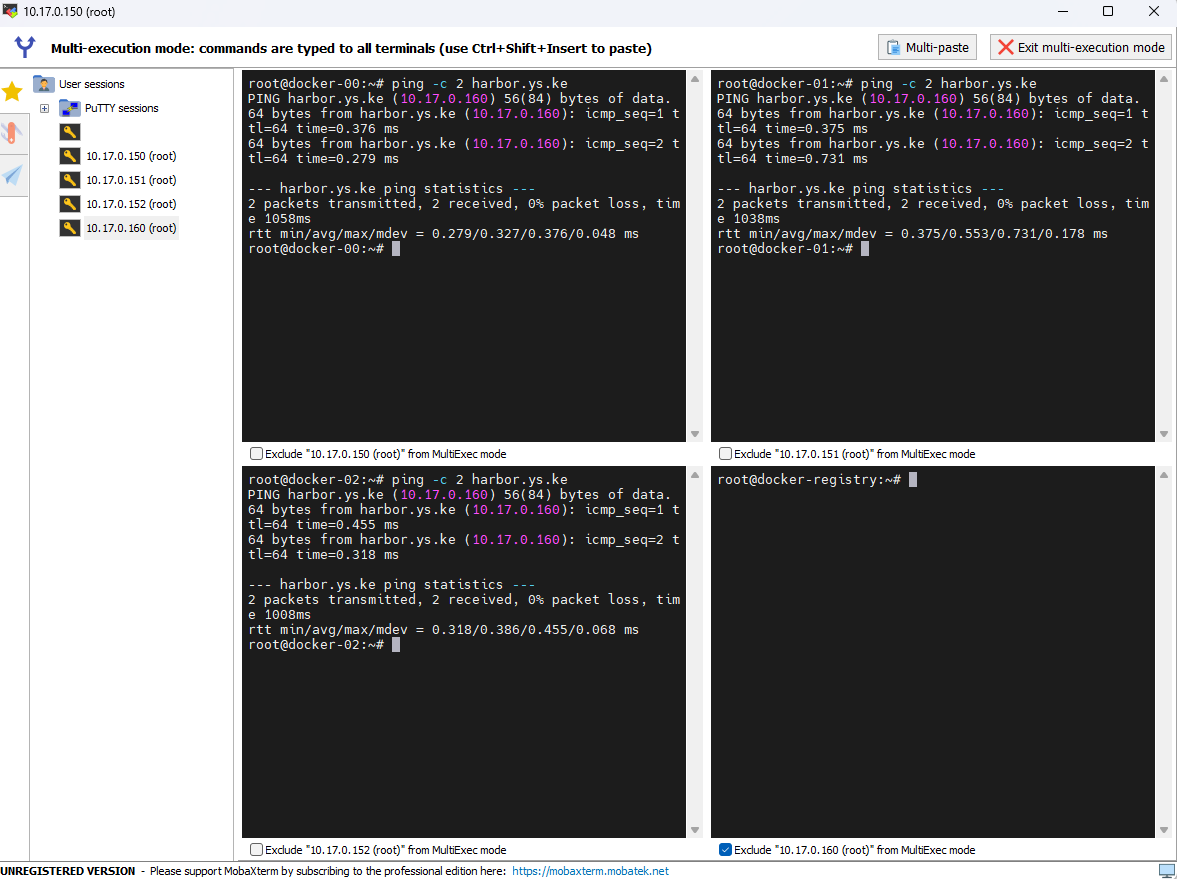Uncheck Exclude 10.17.0.160 (root) from MultiExec

(725, 850)
